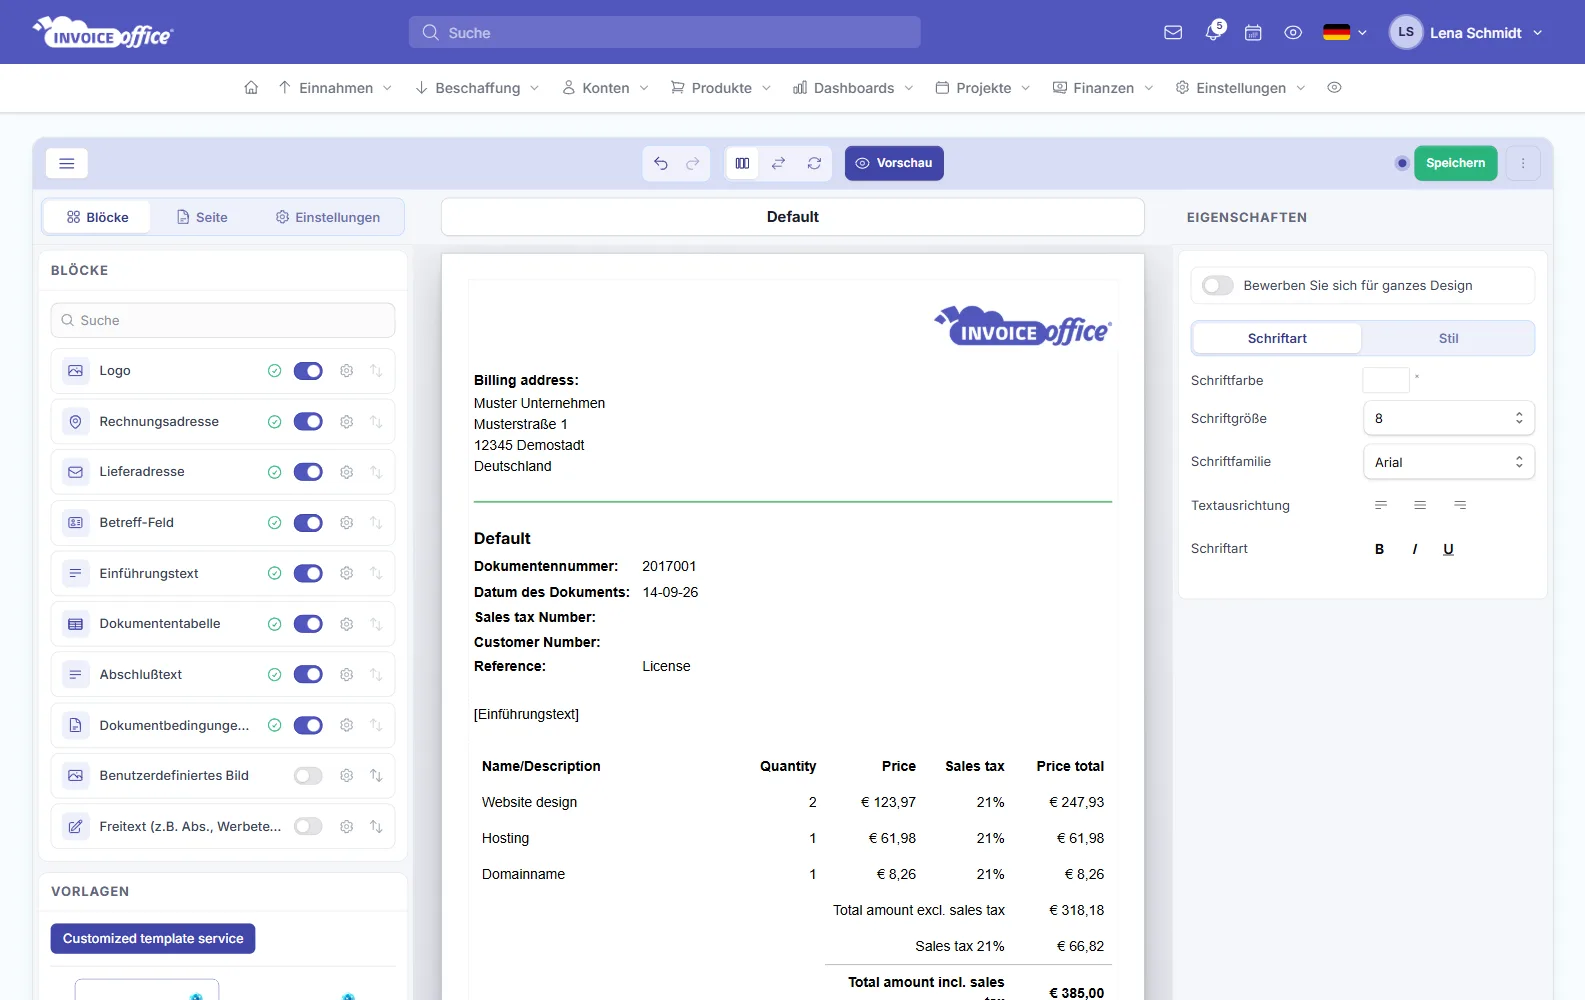The image size is (1585, 1000).
Task: Open settings gear for Logo block
Action: click(346, 371)
